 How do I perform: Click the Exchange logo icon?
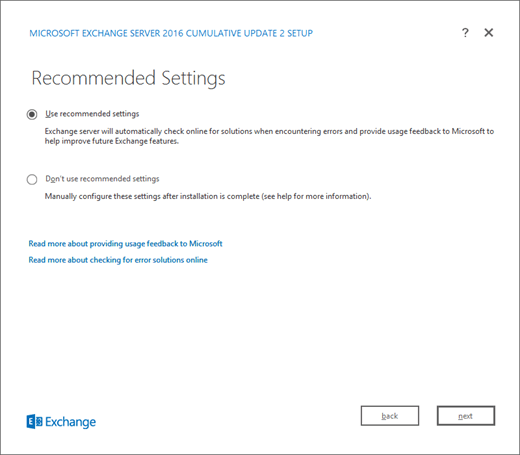[x=34, y=422]
